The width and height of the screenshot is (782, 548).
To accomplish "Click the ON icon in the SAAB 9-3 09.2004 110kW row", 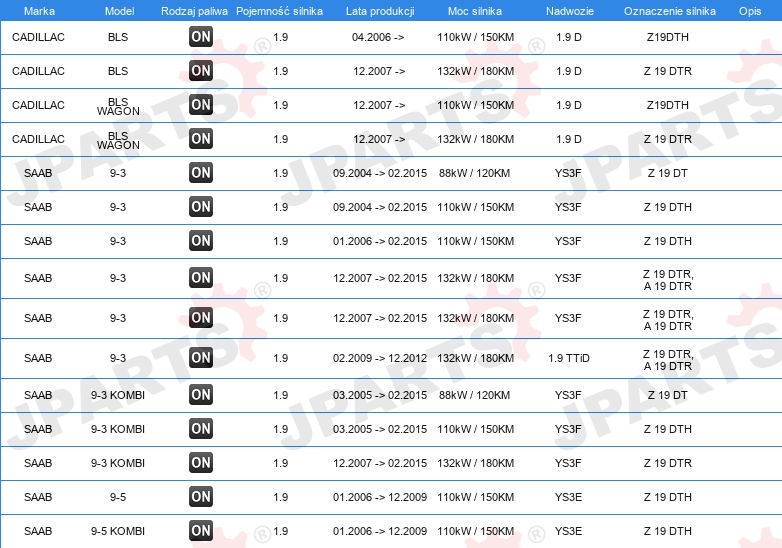I will pyautogui.click(x=201, y=206).
